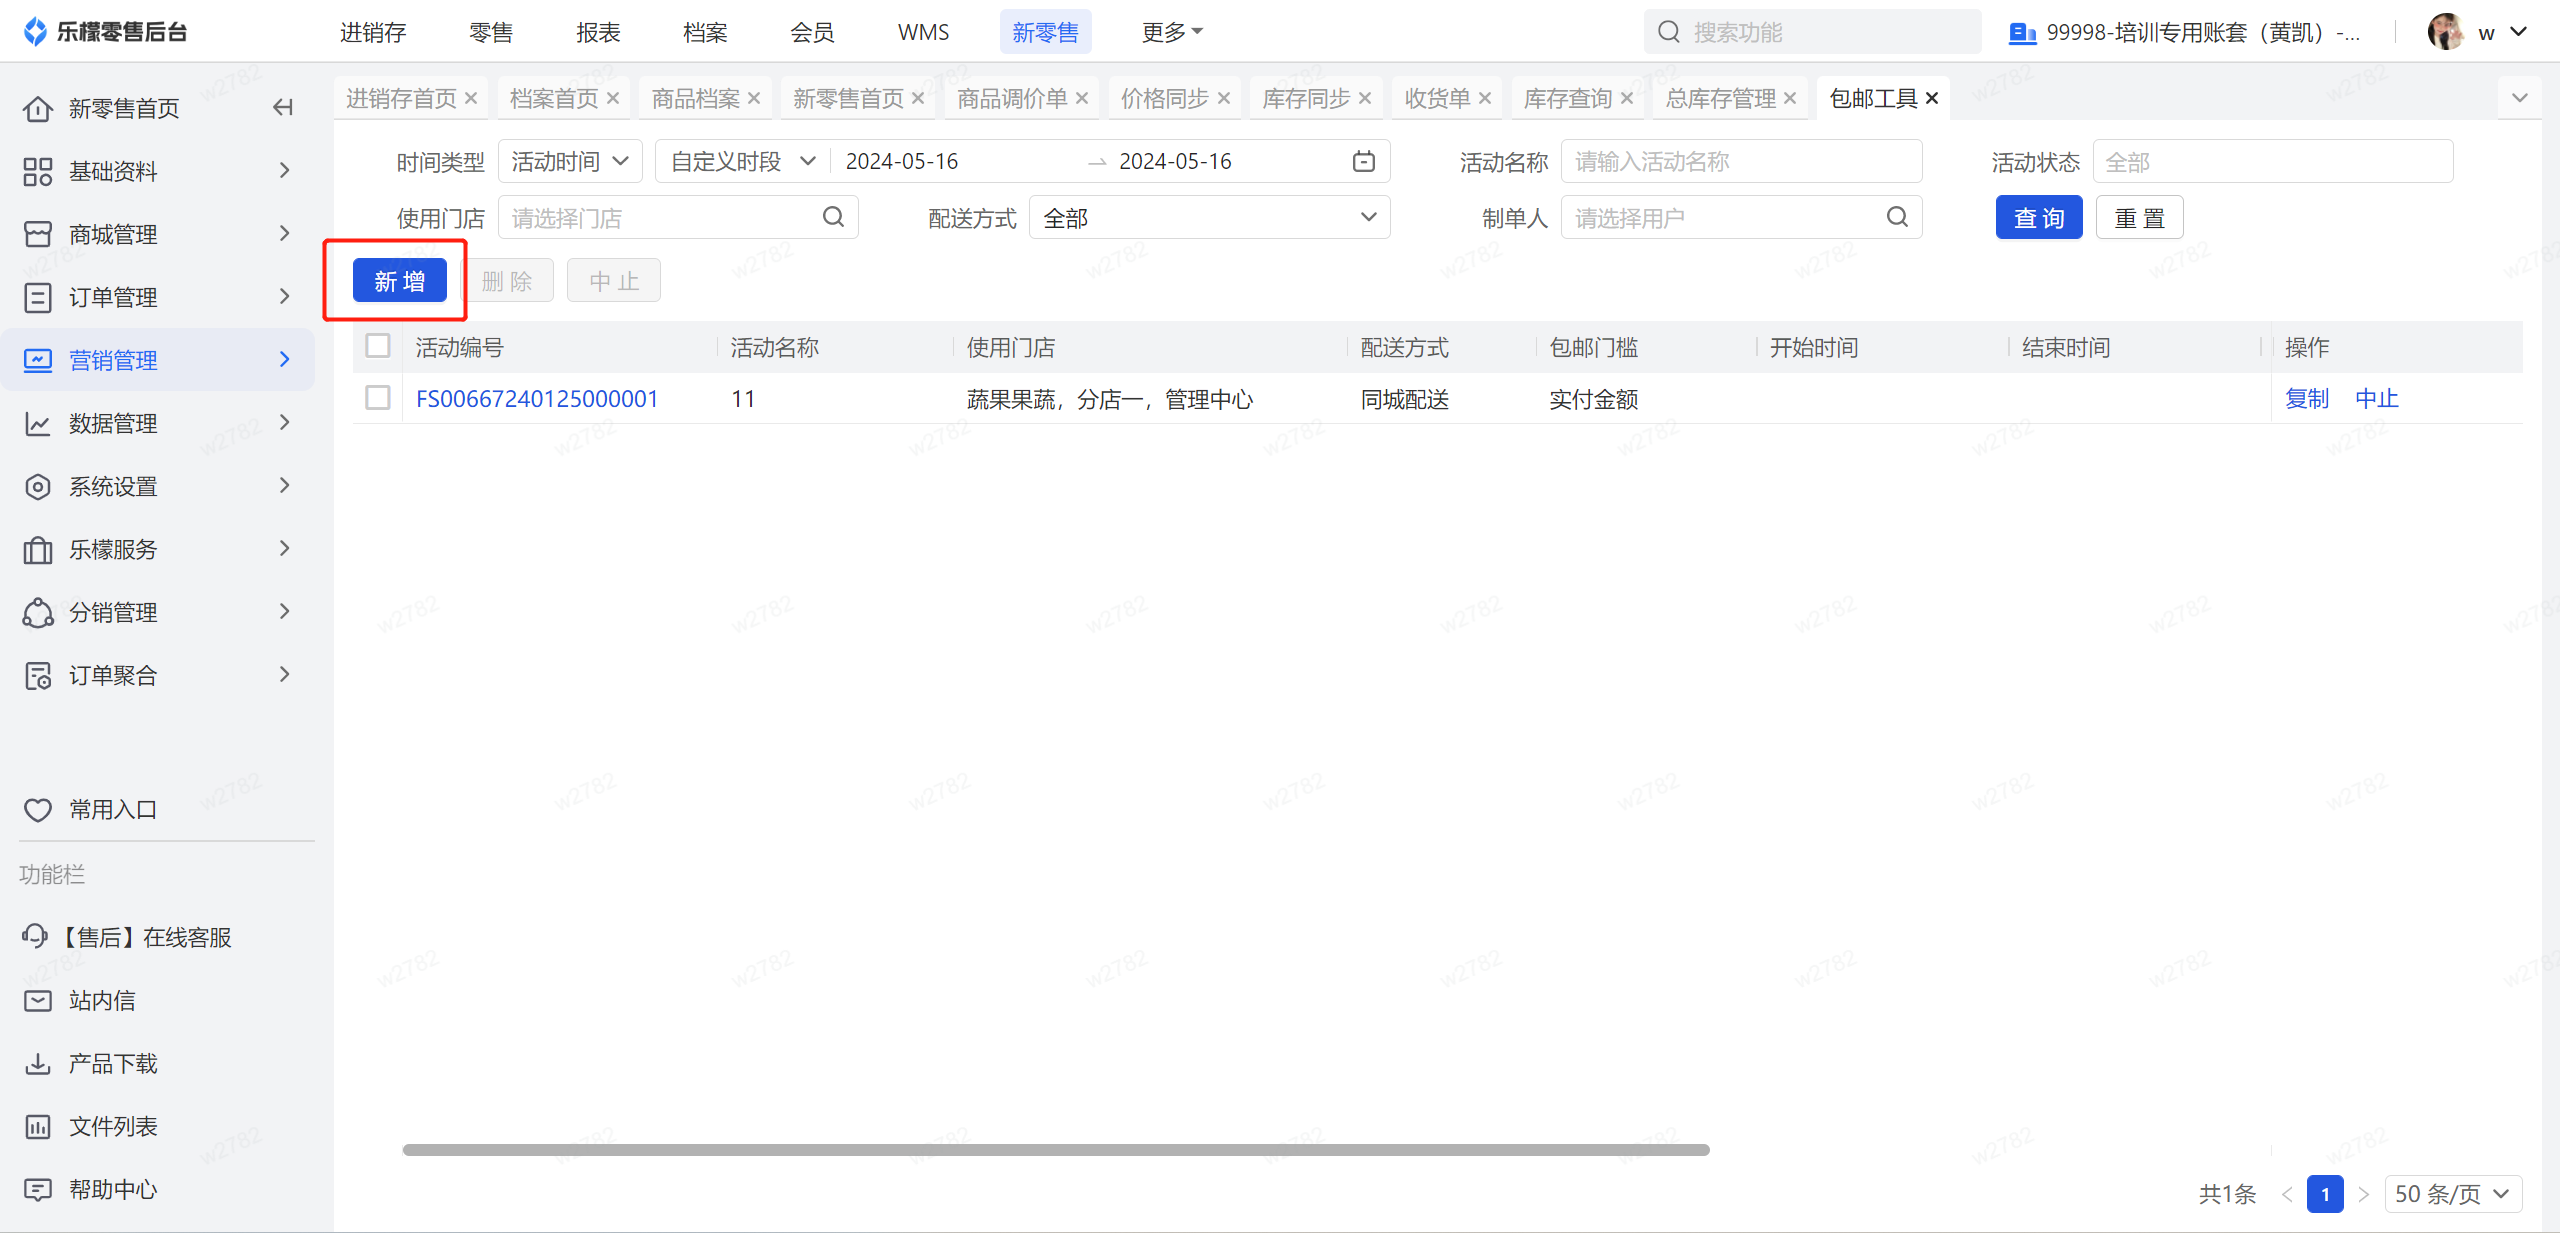Image resolution: width=2560 pixels, height=1233 pixels.
Task: Close the 商品档案 tab
Action: click(x=754, y=98)
